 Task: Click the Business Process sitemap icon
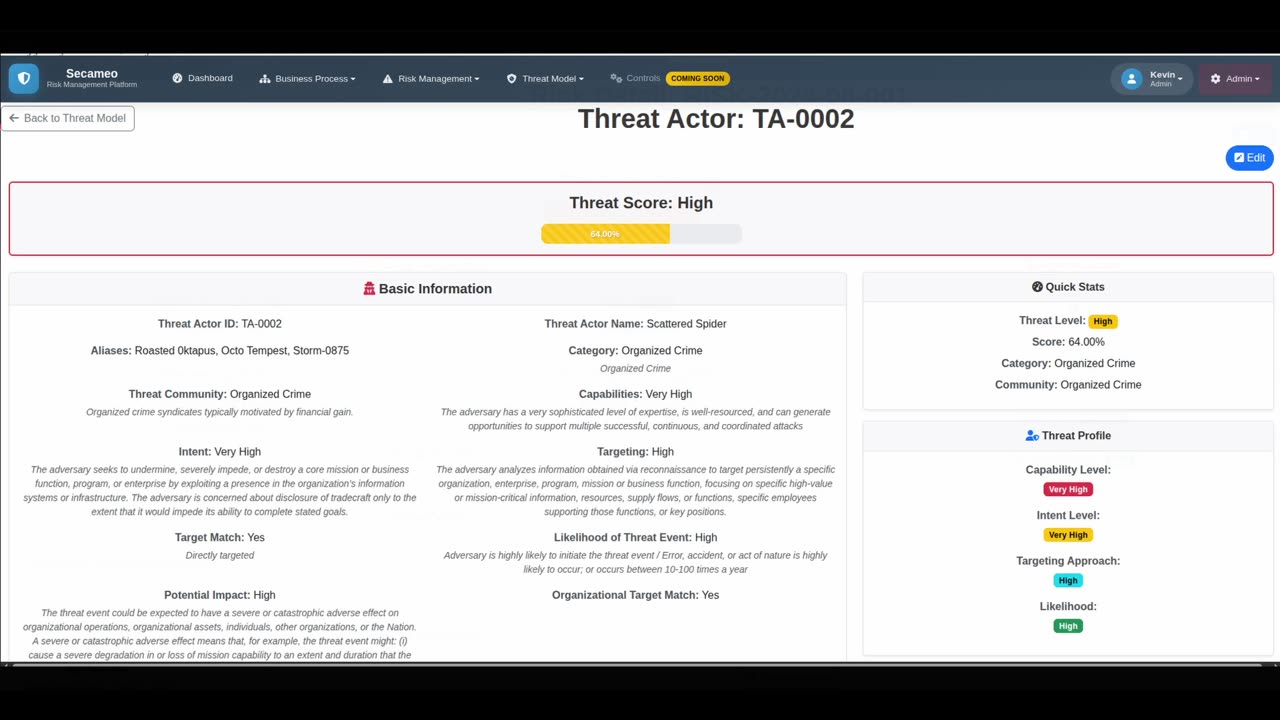click(x=265, y=79)
